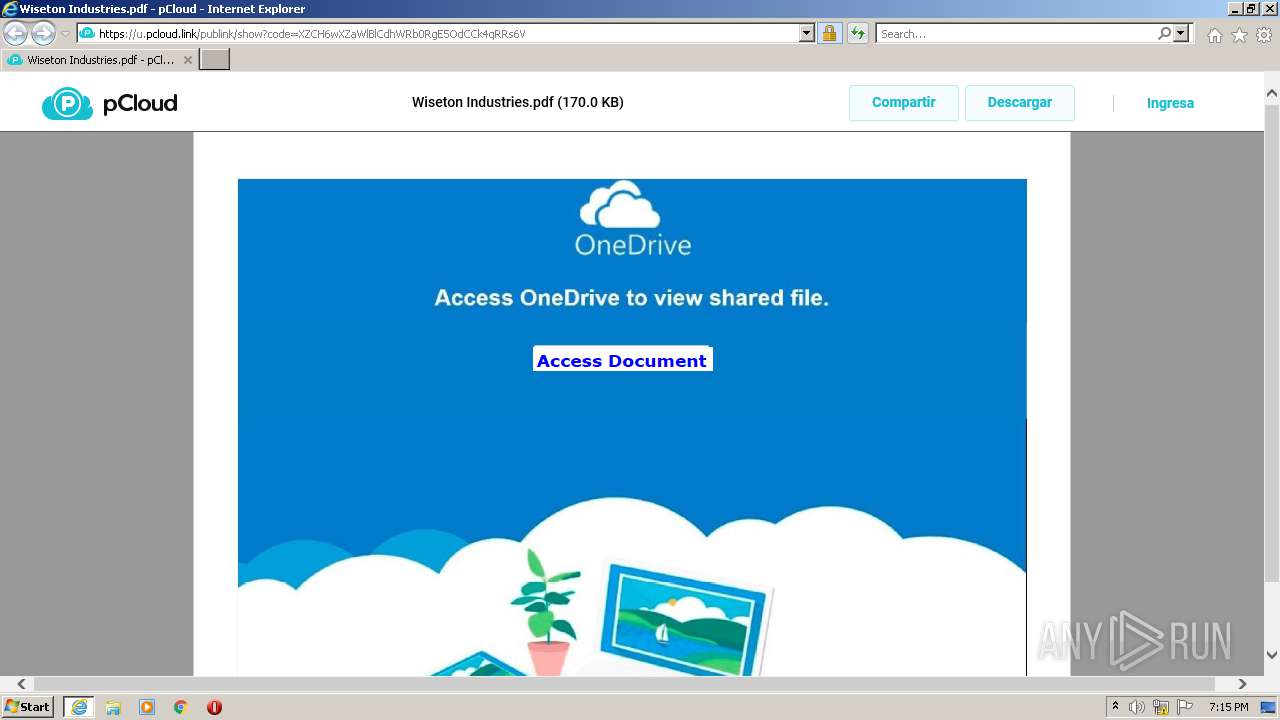
Task: Open File Explorer from taskbar
Action: [113, 707]
